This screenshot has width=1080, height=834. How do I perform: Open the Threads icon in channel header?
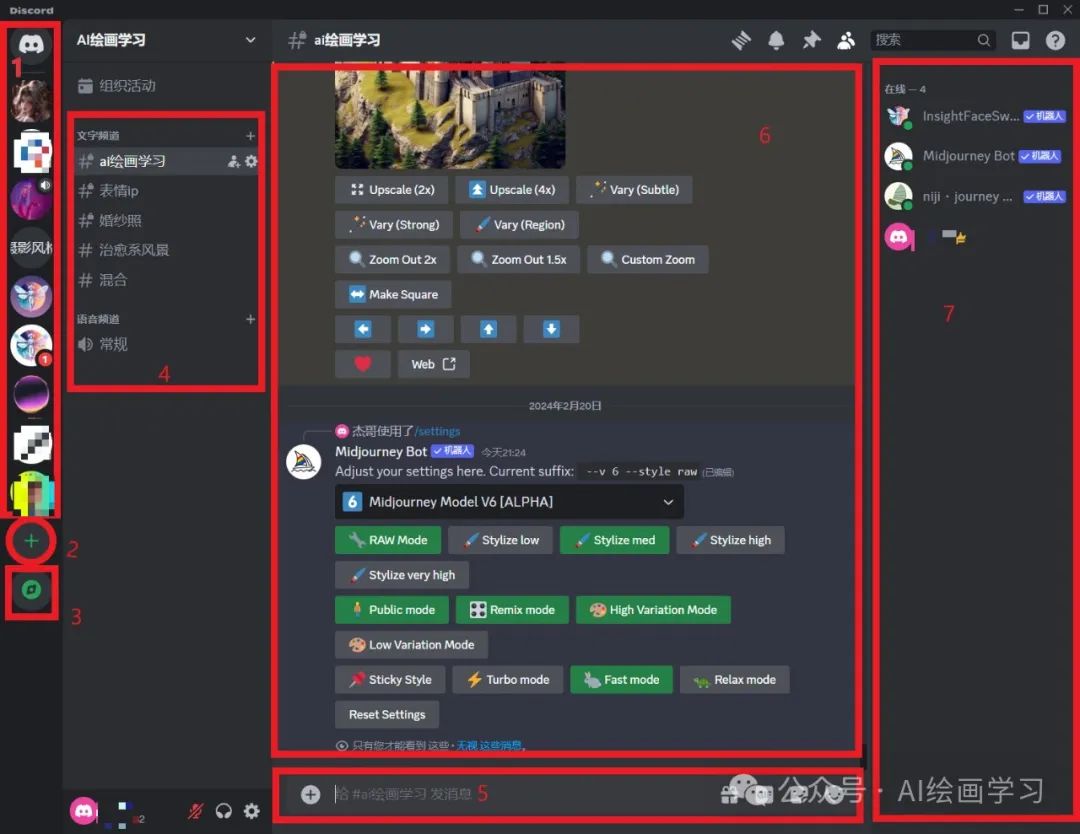click(741, 41)
